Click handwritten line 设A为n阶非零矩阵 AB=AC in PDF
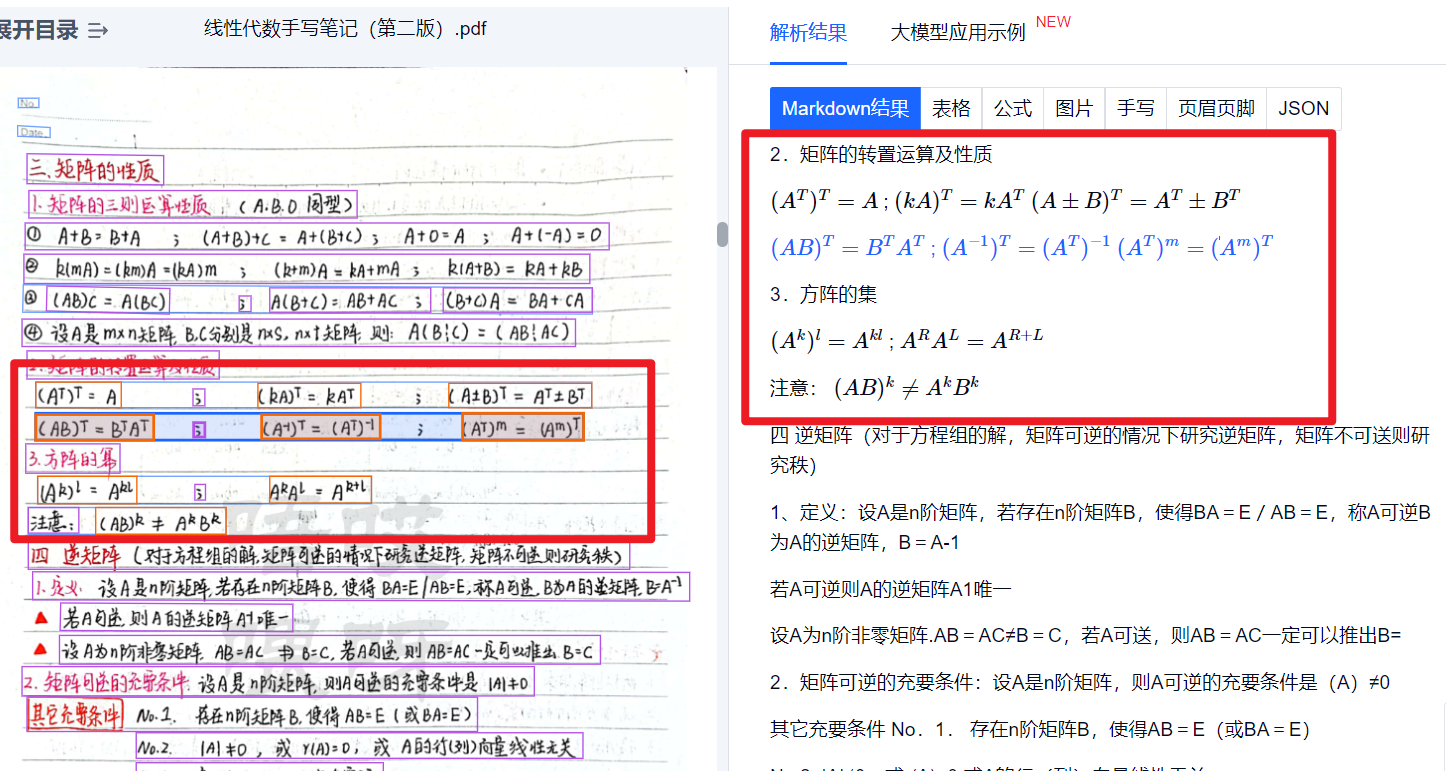 coord(330,651)
